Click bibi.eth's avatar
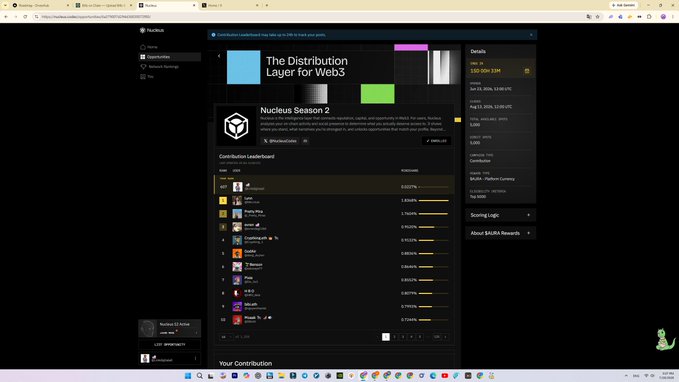Viewport: 679px width, 382px height. click(x=237, y=306)
